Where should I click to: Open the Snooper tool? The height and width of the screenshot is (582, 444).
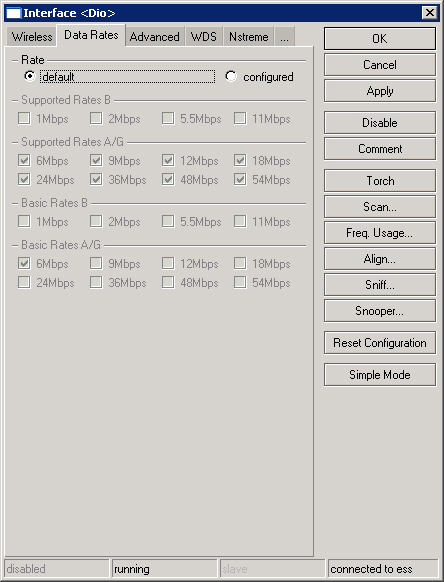point(380,311)
